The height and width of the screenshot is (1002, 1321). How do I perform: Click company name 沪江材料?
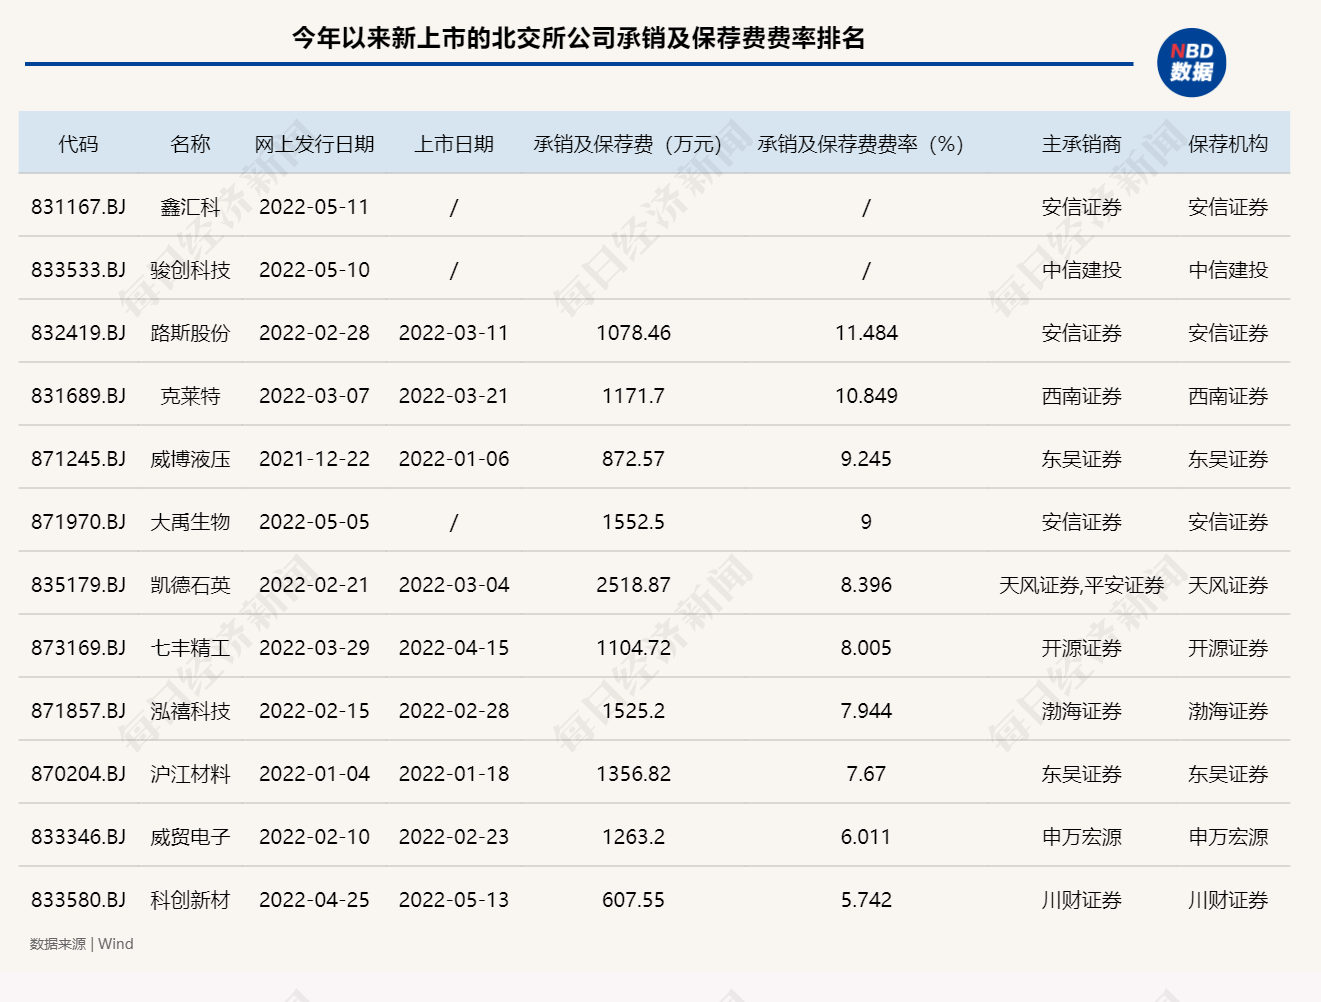[190, 774]
